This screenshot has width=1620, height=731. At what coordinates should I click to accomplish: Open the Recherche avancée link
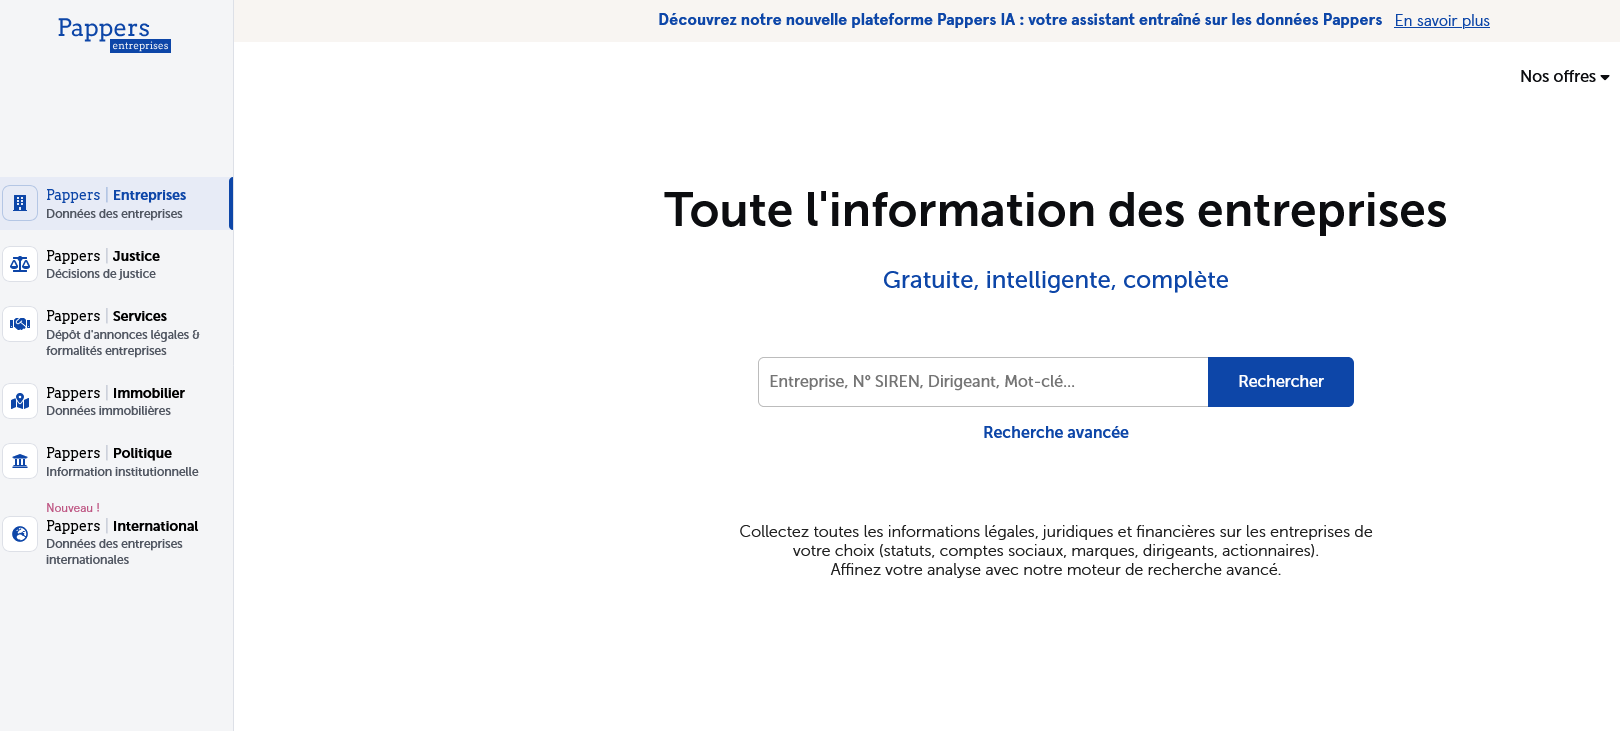[1056, 432]
